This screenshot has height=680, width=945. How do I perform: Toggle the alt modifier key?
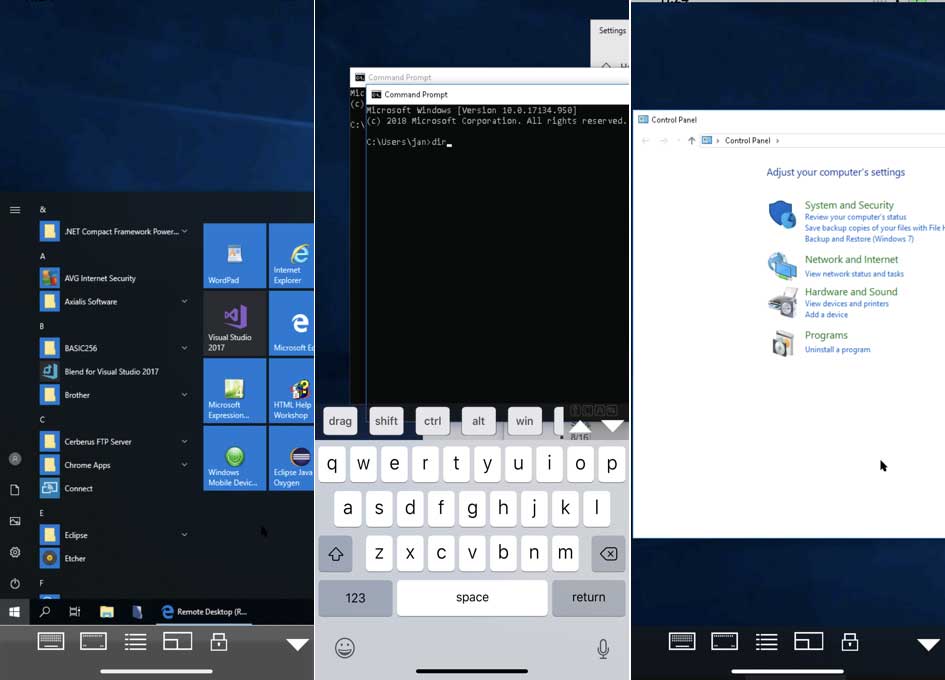(478, 421)
